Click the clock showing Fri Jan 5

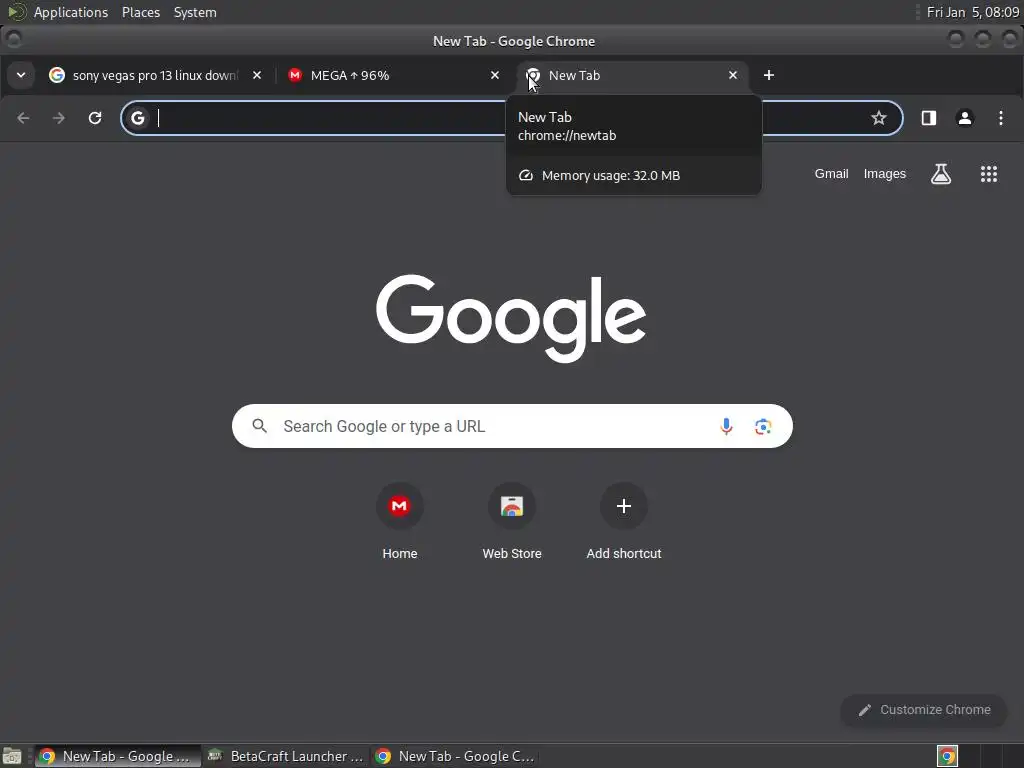972,12
